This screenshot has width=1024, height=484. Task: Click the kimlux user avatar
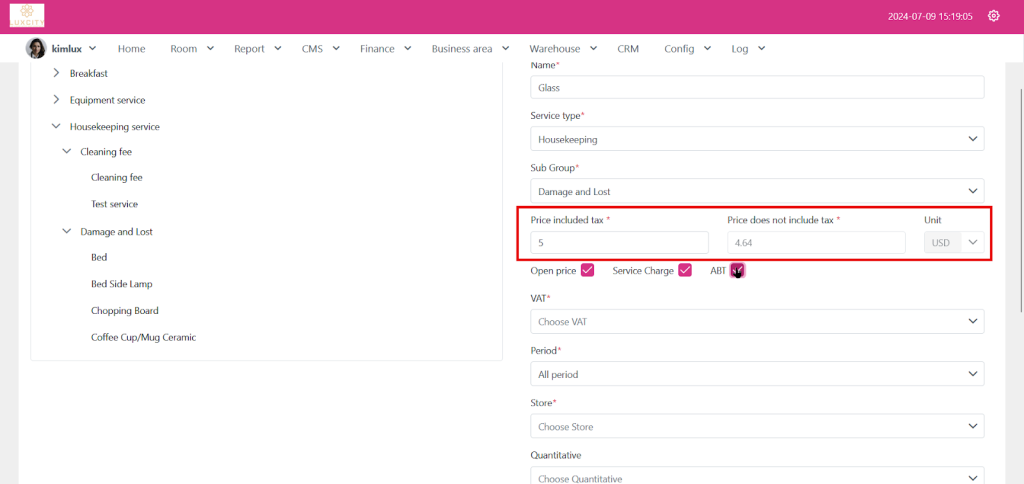(x=36, y=49)
